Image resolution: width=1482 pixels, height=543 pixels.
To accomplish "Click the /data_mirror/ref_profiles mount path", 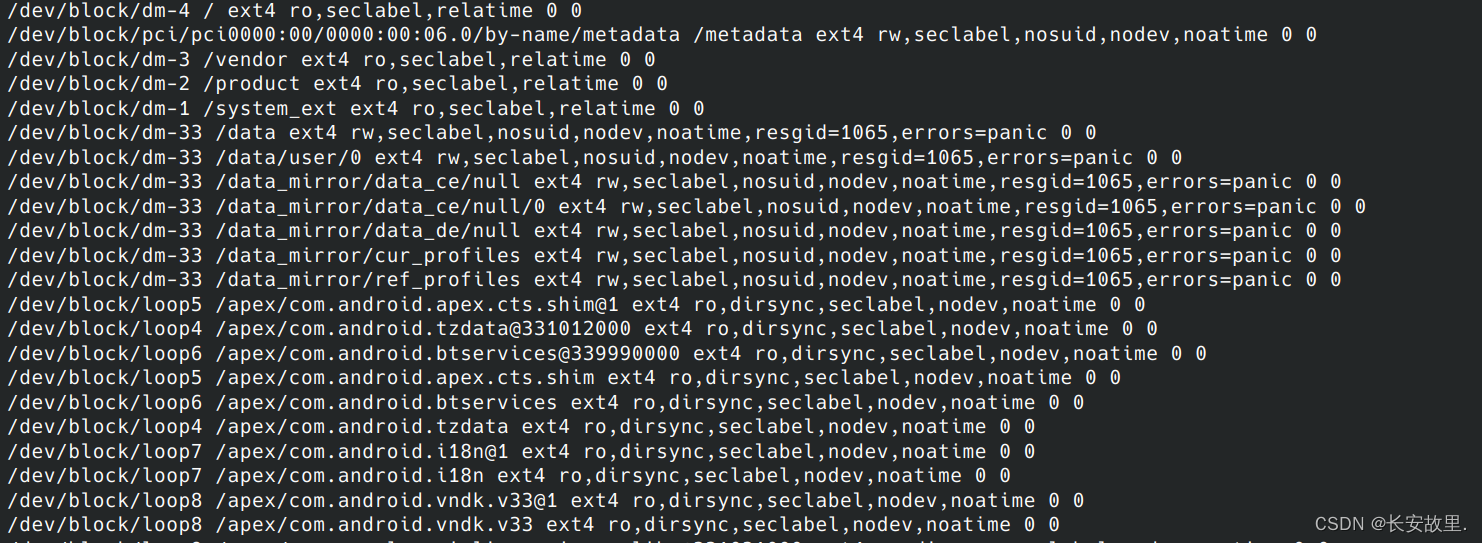I will 368,280.
